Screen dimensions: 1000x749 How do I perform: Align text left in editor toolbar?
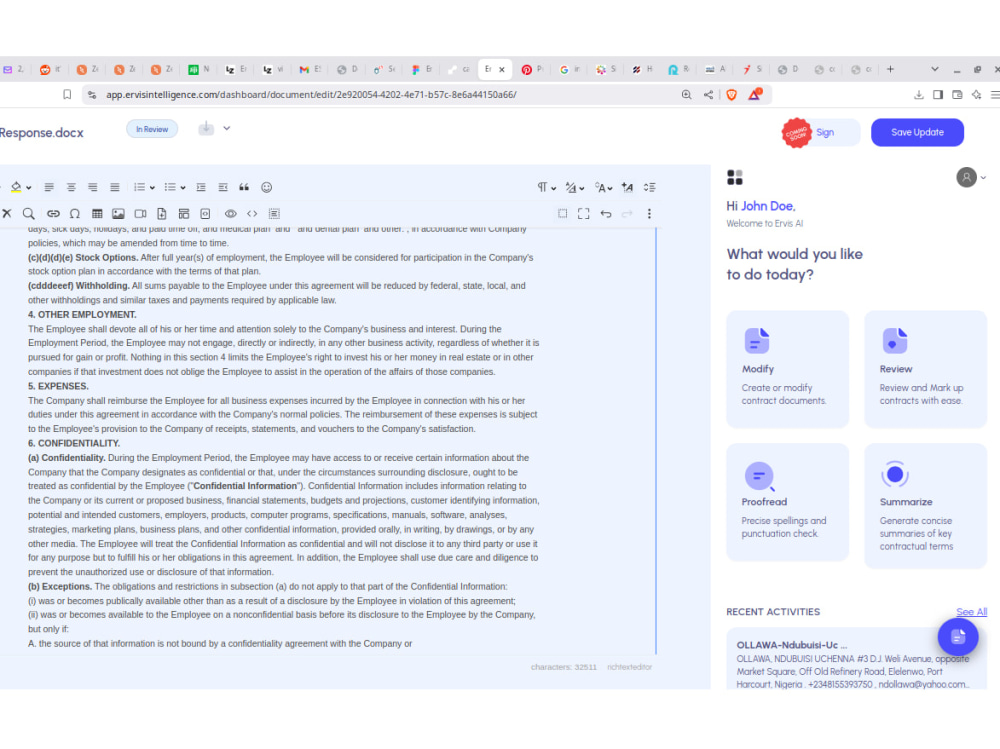[49, 187]
